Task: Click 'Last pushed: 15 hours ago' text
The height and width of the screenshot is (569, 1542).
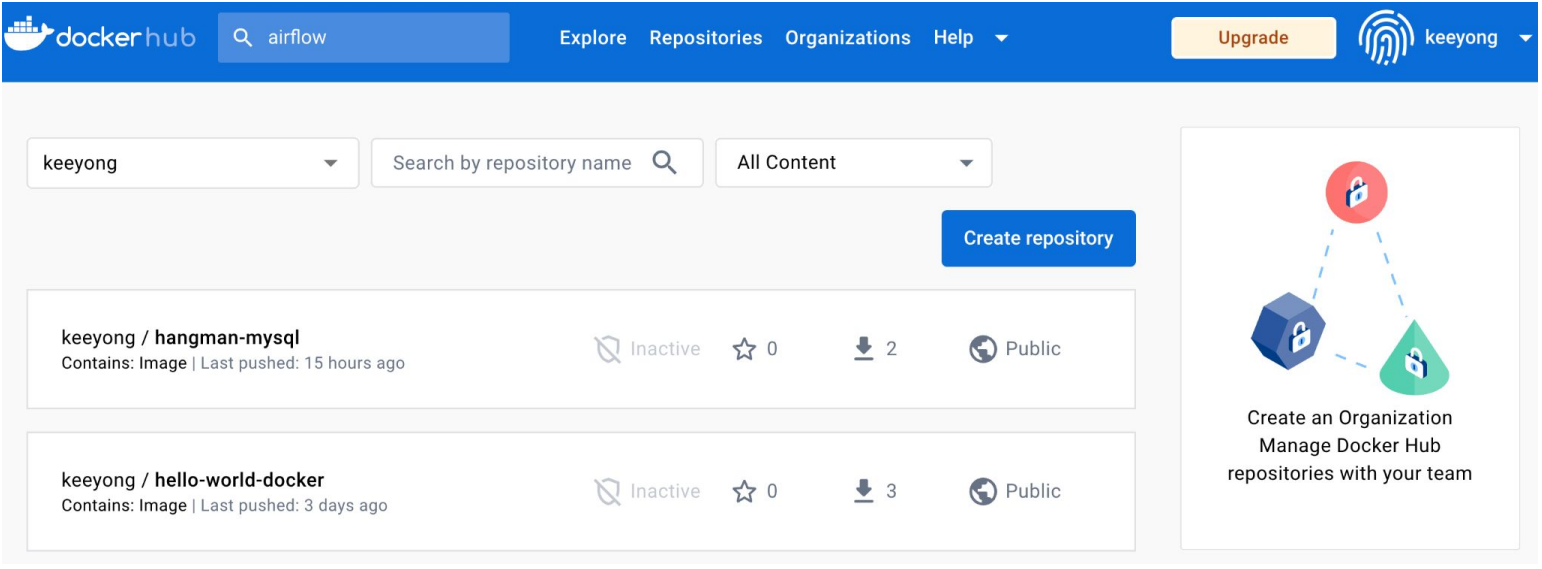Action: click(302, 364)
